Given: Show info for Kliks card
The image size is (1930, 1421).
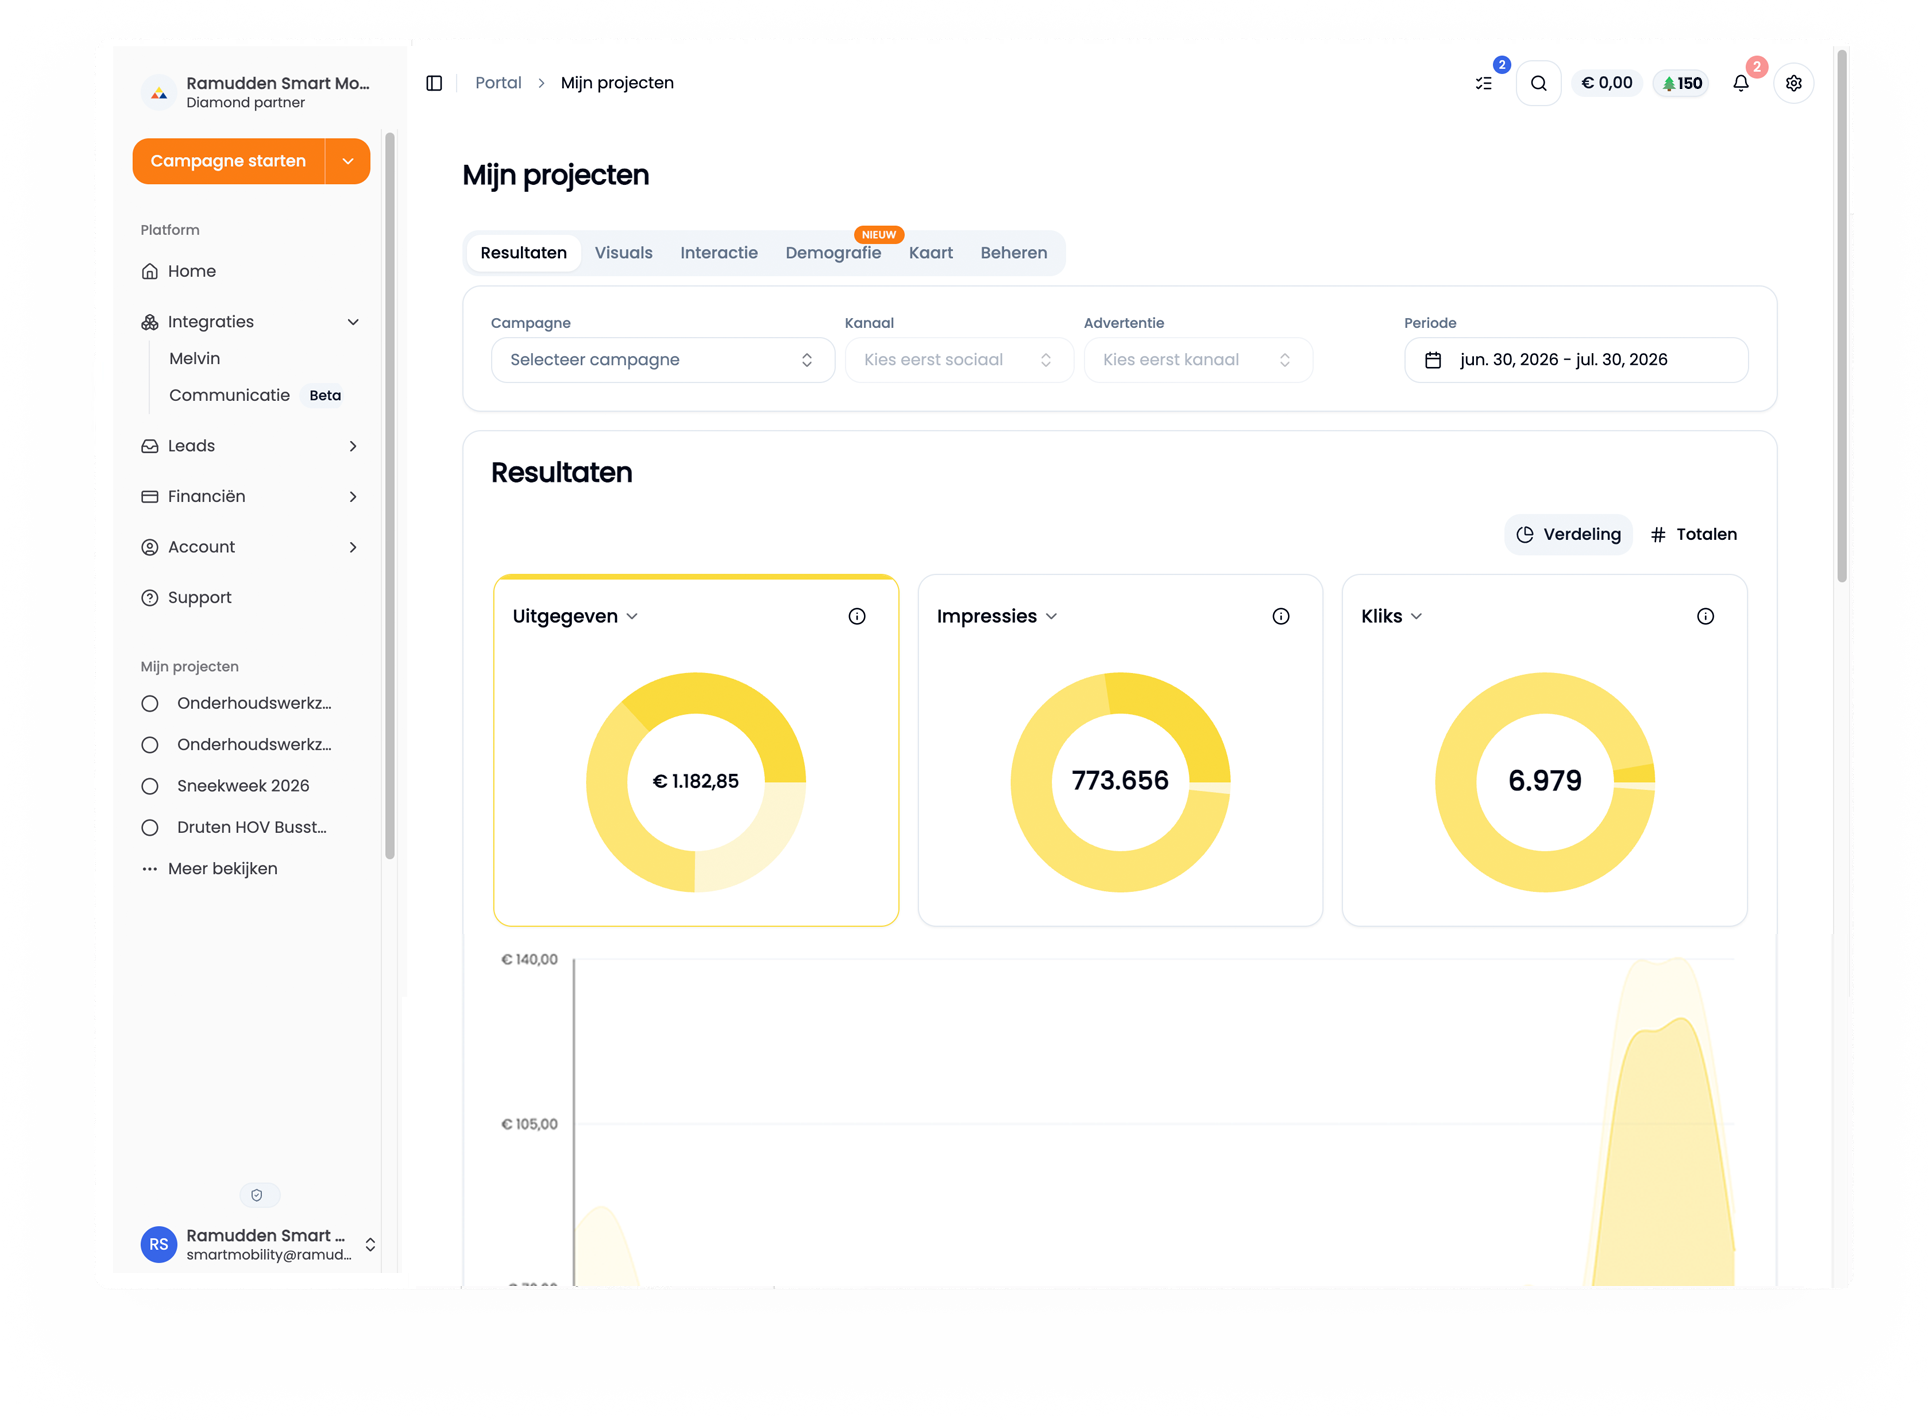Looking at the screenshot, I should 1706,616.
